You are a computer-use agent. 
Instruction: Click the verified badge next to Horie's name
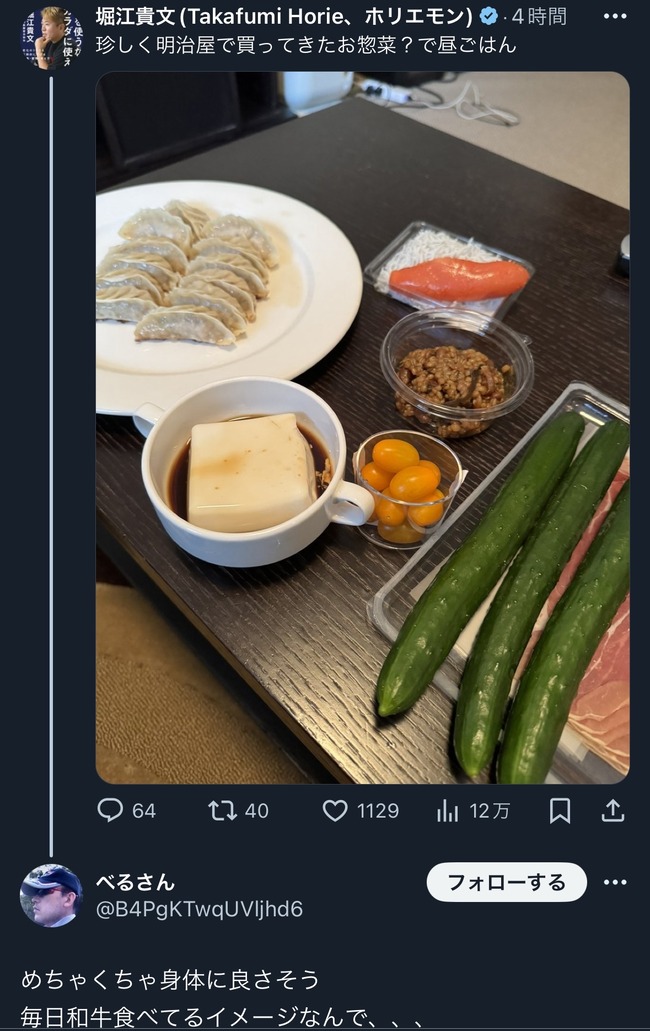point(489,16)
